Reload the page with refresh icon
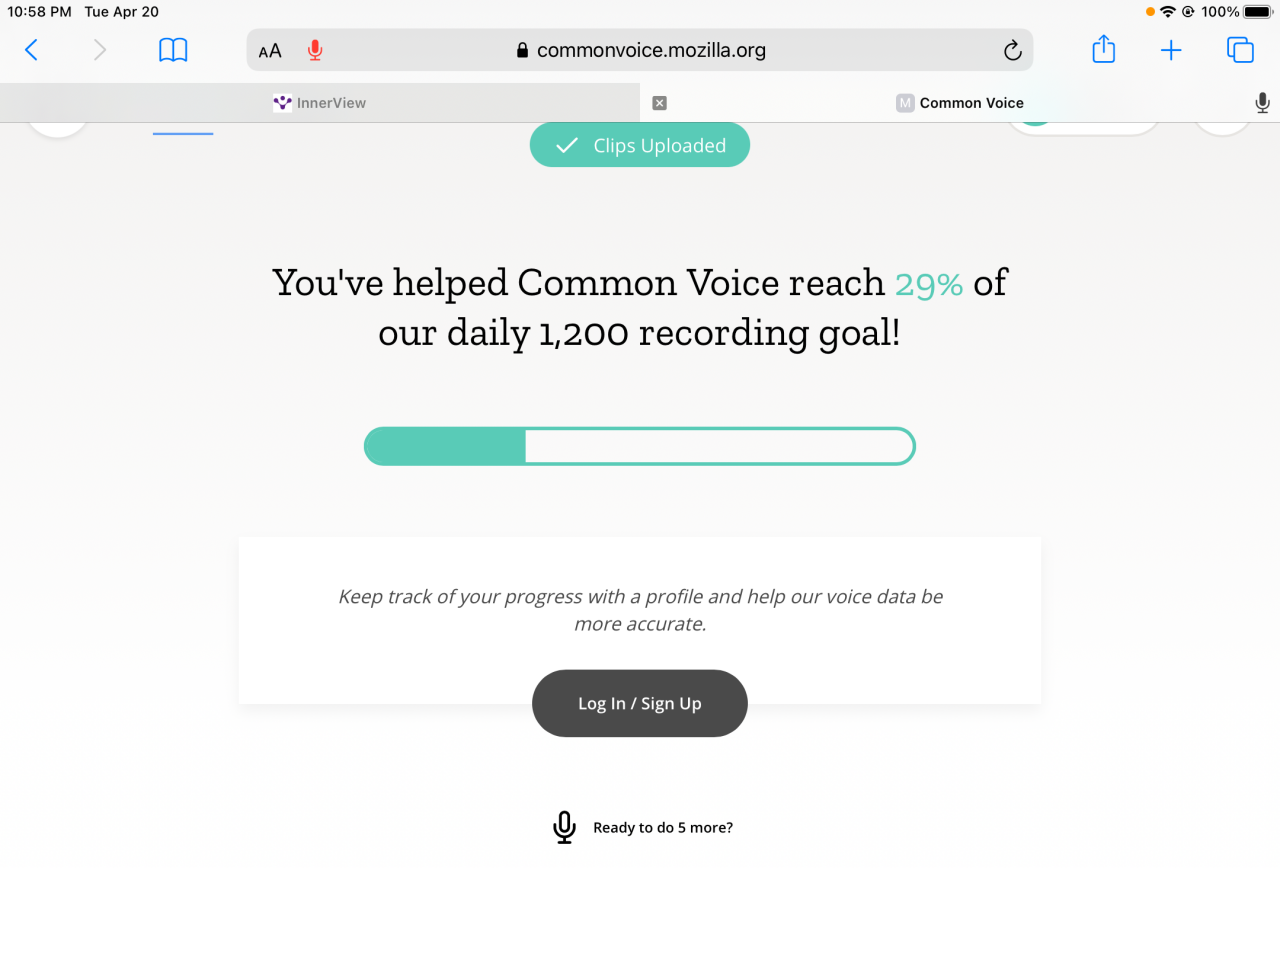The image size is (1280, 960). pos(1012,50)
